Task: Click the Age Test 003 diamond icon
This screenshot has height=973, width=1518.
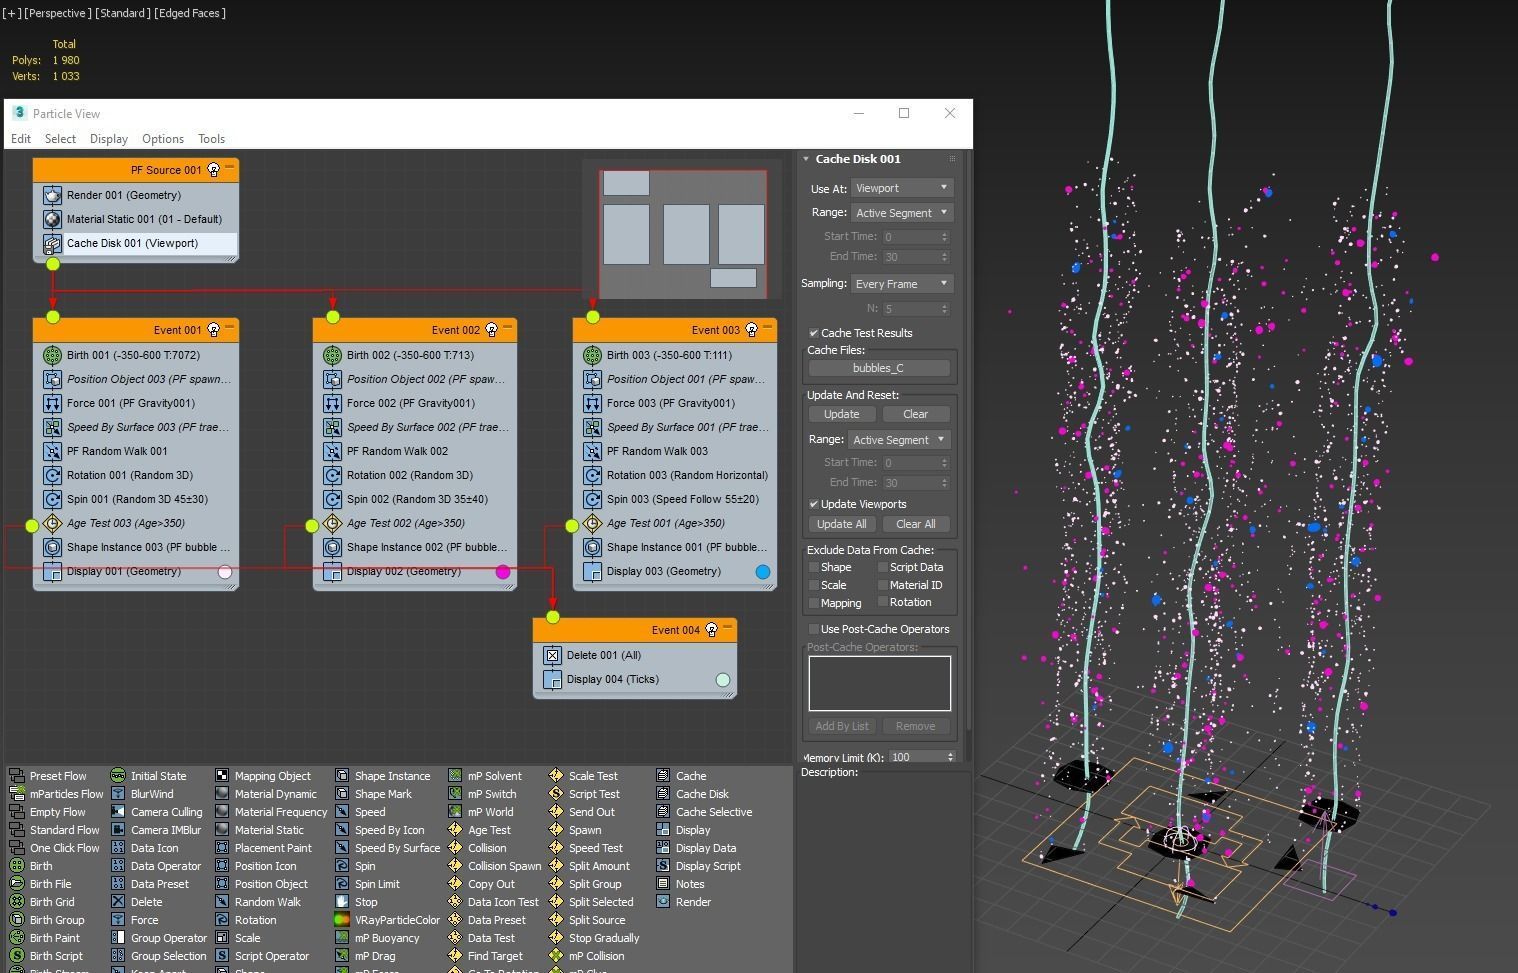Action: coord(52,523)
